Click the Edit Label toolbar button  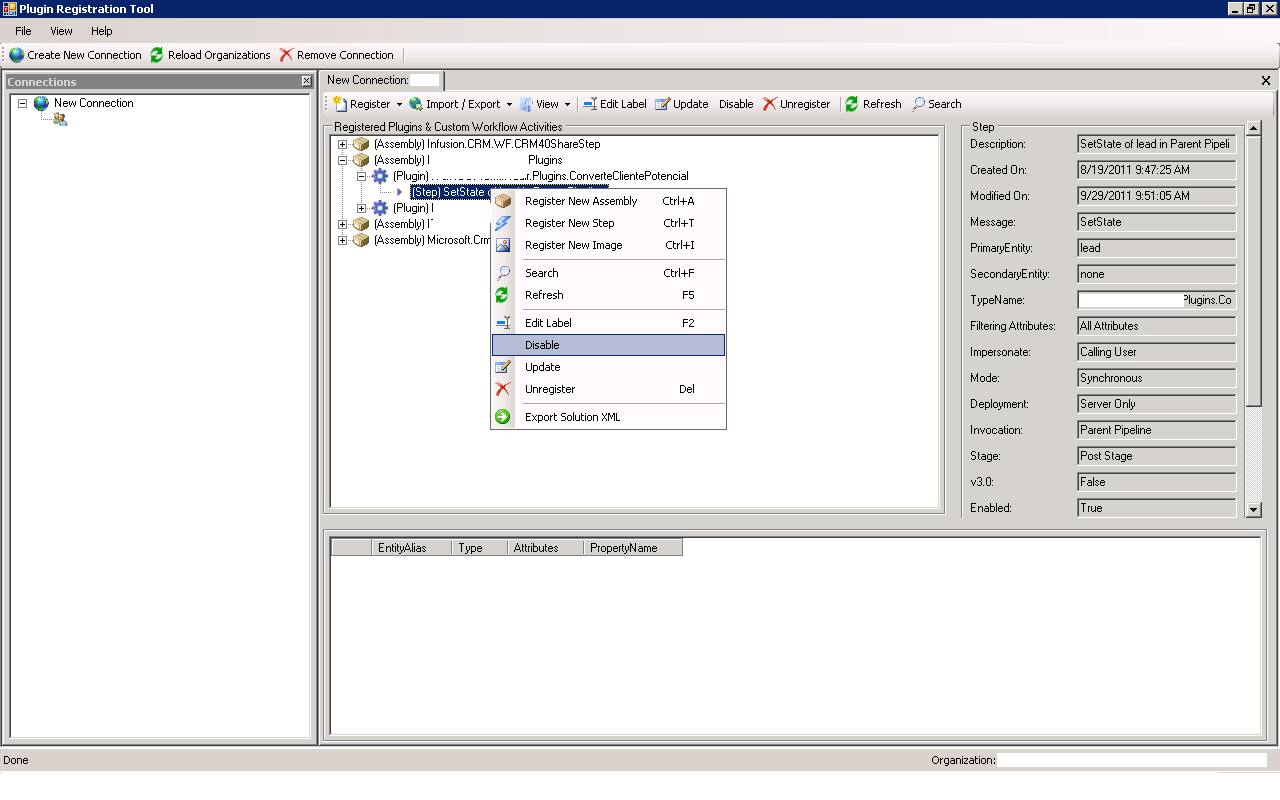(614, 104)
